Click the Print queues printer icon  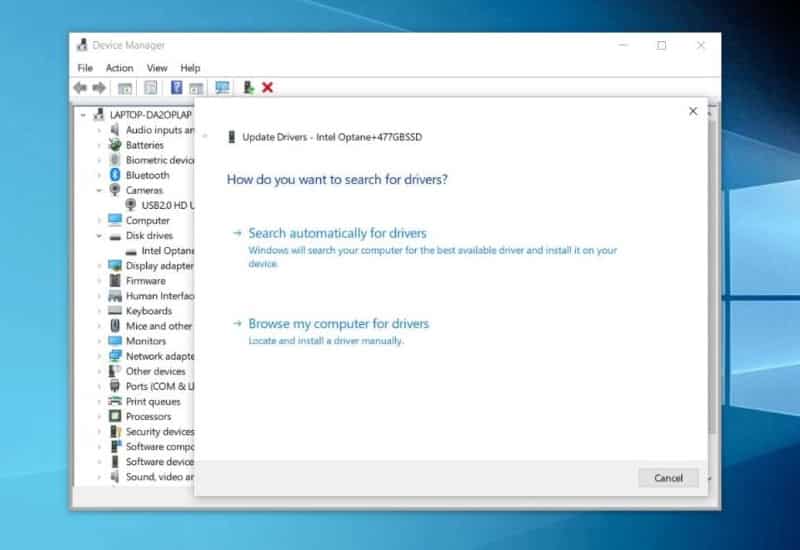(115, 401)
